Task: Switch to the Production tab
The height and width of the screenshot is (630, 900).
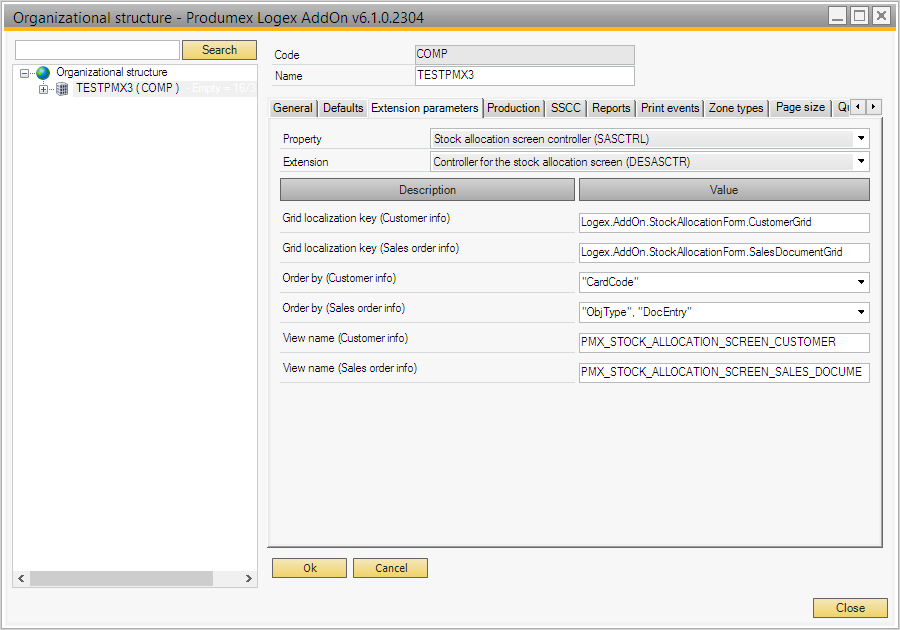Action: [x=513, y=108]
